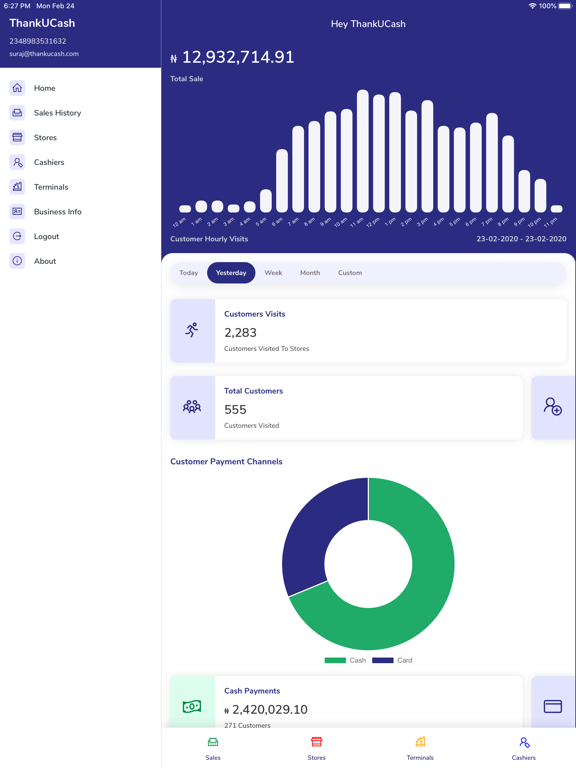Click the Hey ThankUCash greeting

pyautogui.click(x=368, y=24)
